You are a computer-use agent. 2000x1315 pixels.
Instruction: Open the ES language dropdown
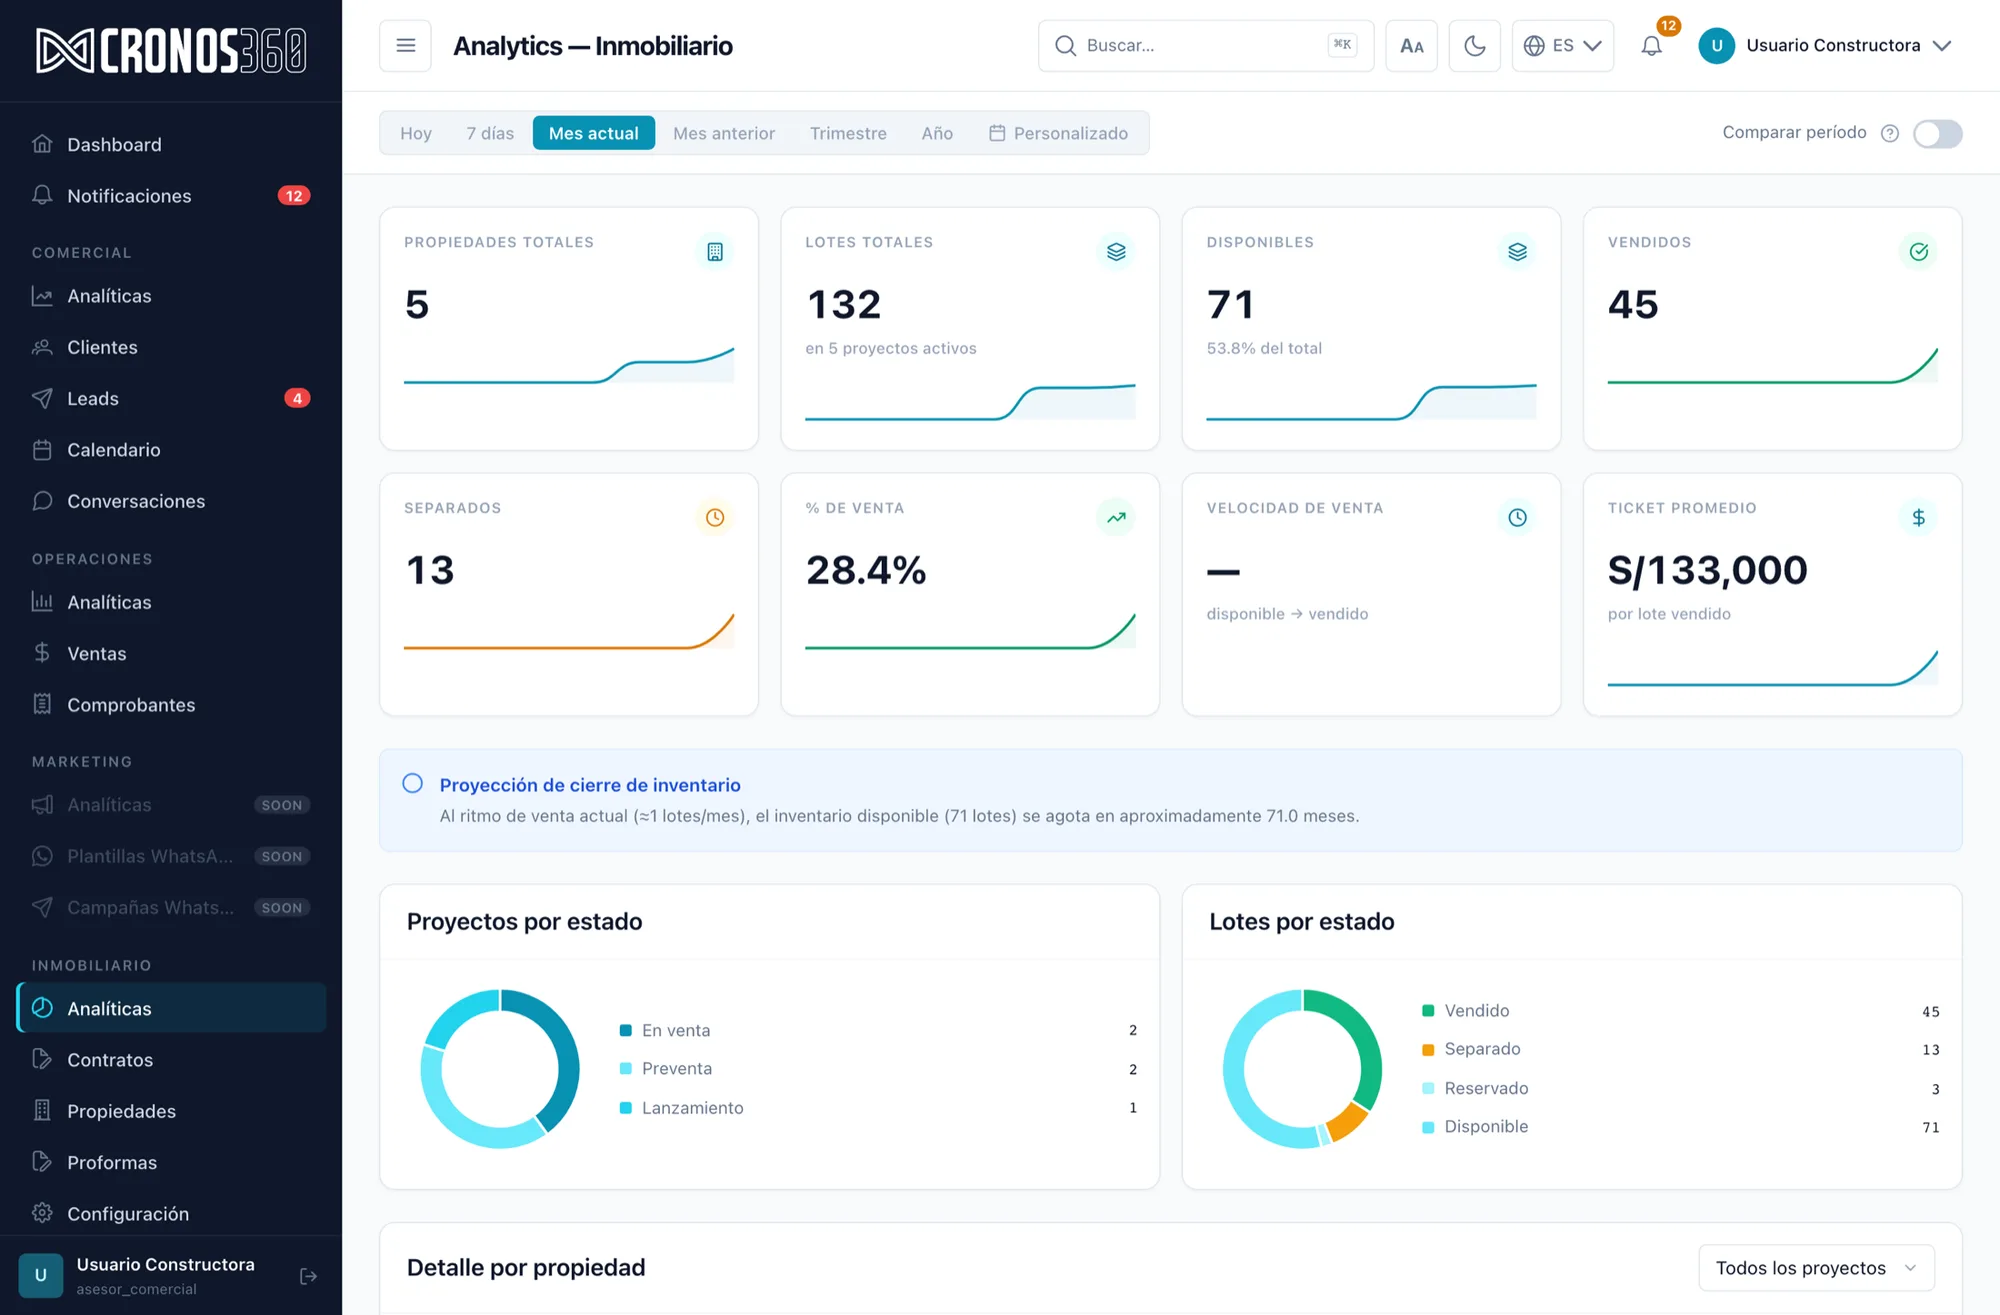pyautogui.click(x=1562, y=46)
